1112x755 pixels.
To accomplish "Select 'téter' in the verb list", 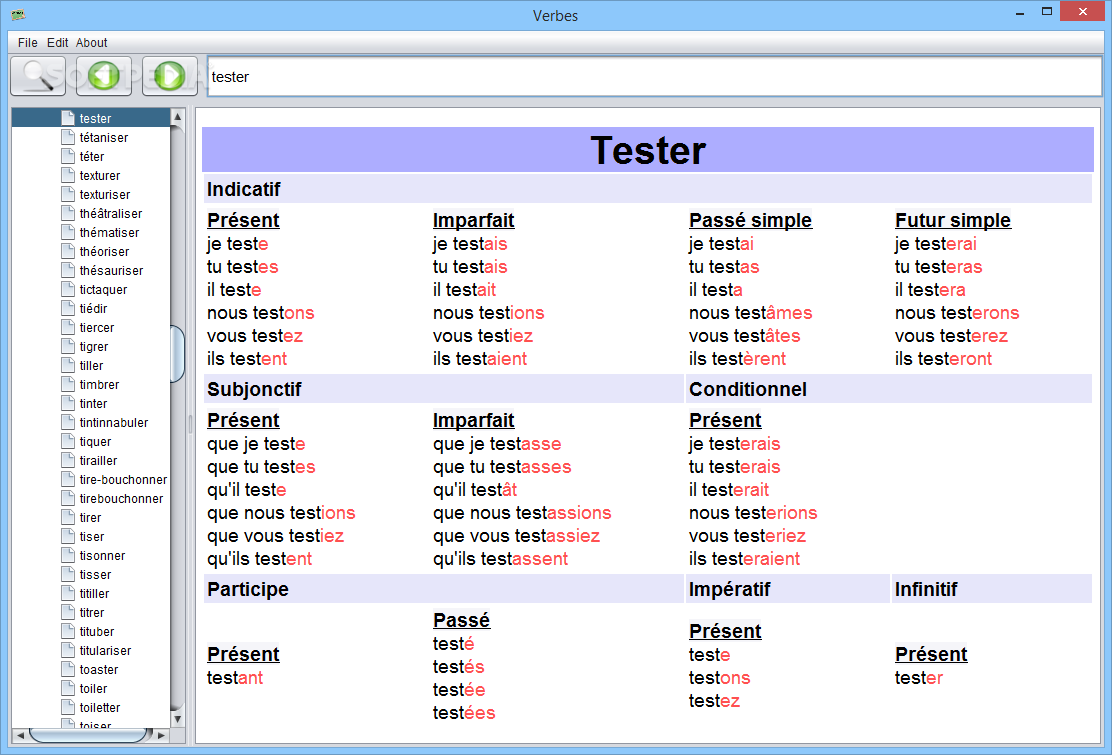I will pyautogui.click(x=91, y=157).
